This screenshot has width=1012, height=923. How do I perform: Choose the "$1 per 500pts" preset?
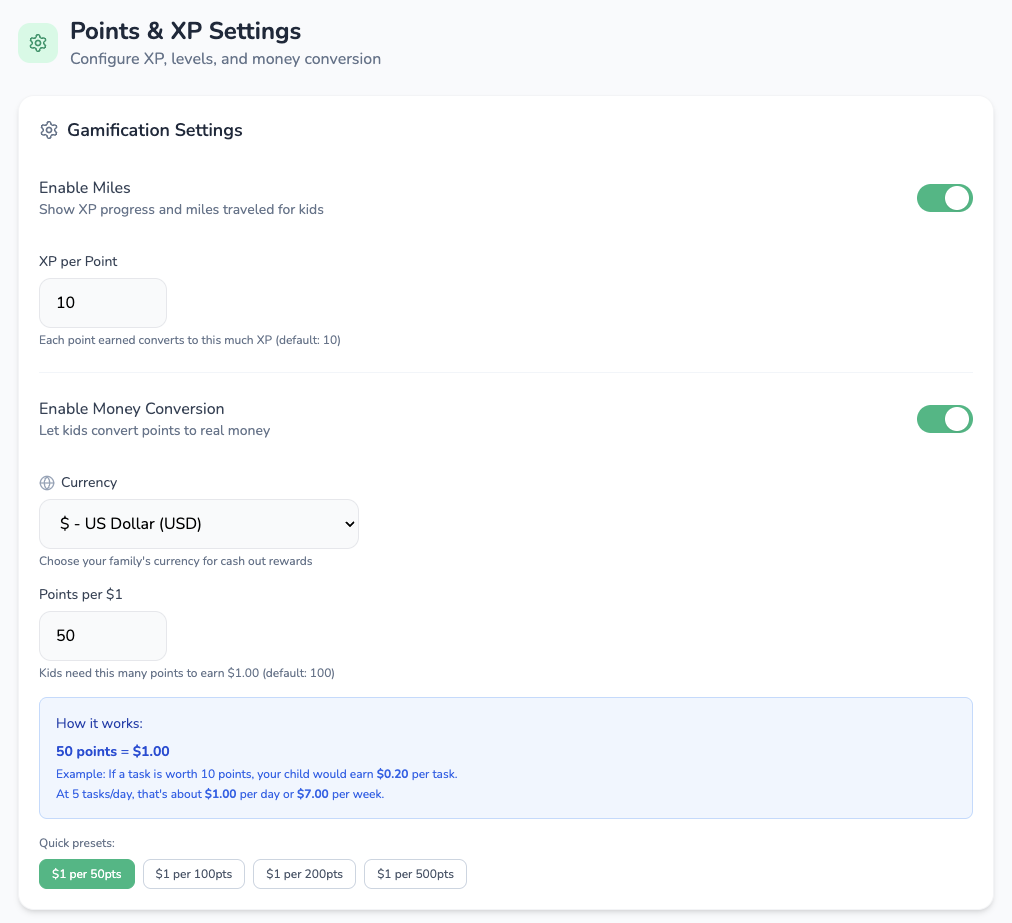point(415,873)
